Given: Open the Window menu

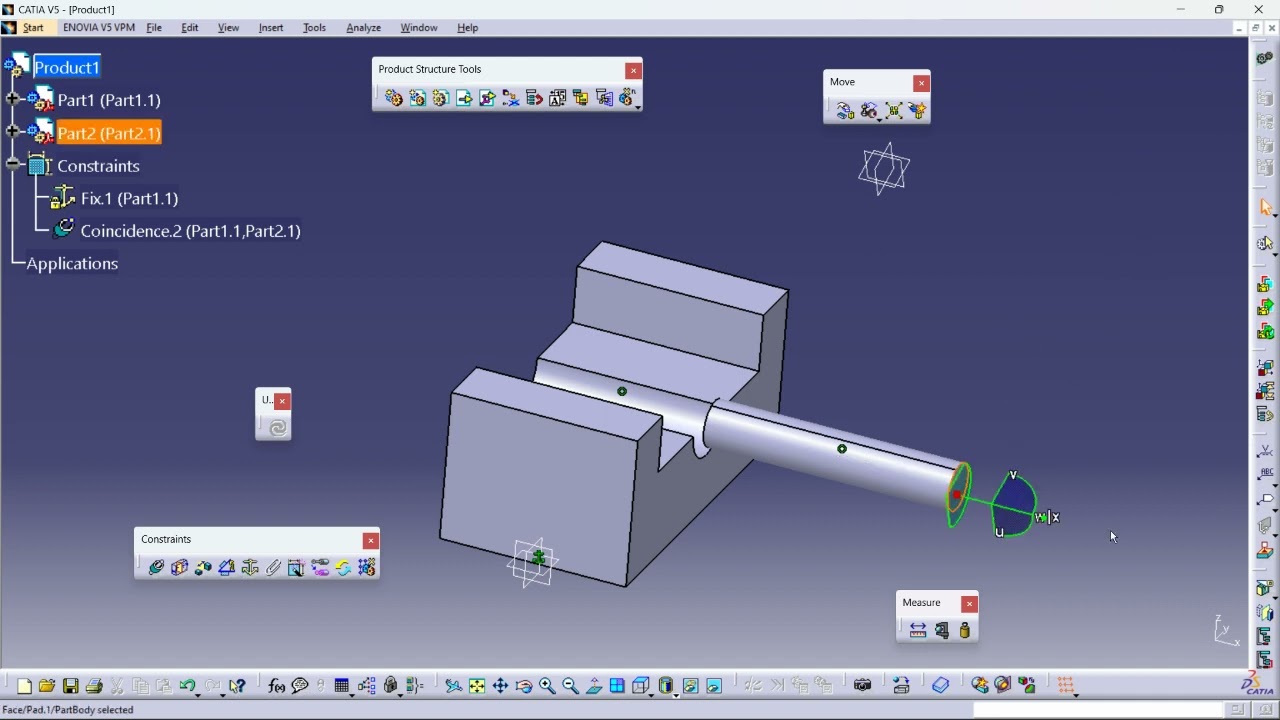Looking at the screenshot, I should tap(419, 28).
